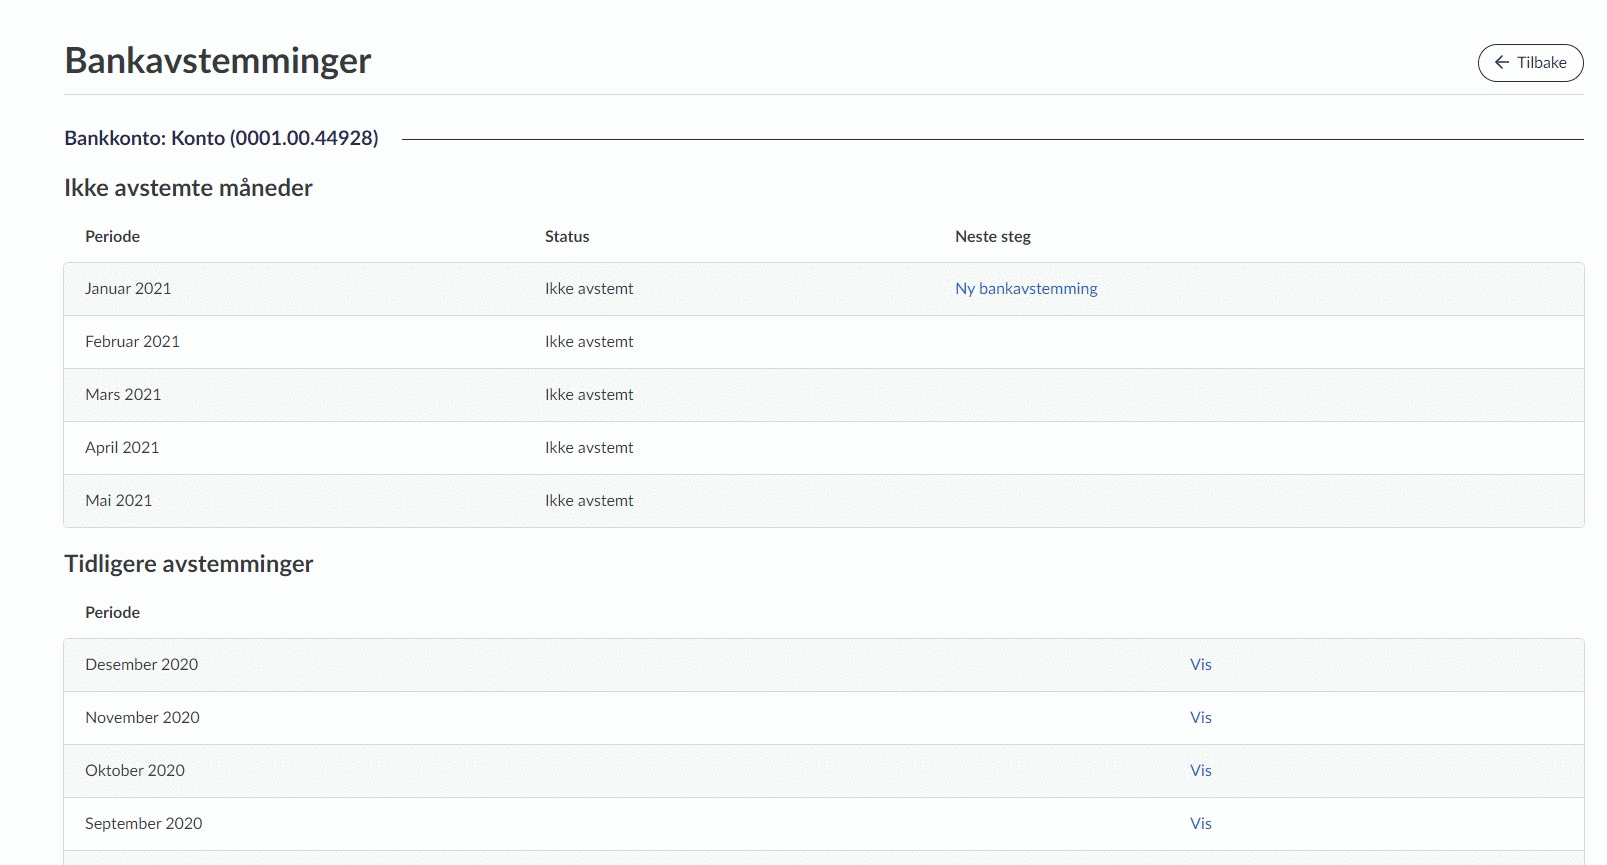Click the Status column header

pyautogui.click(x=567, y=236)
